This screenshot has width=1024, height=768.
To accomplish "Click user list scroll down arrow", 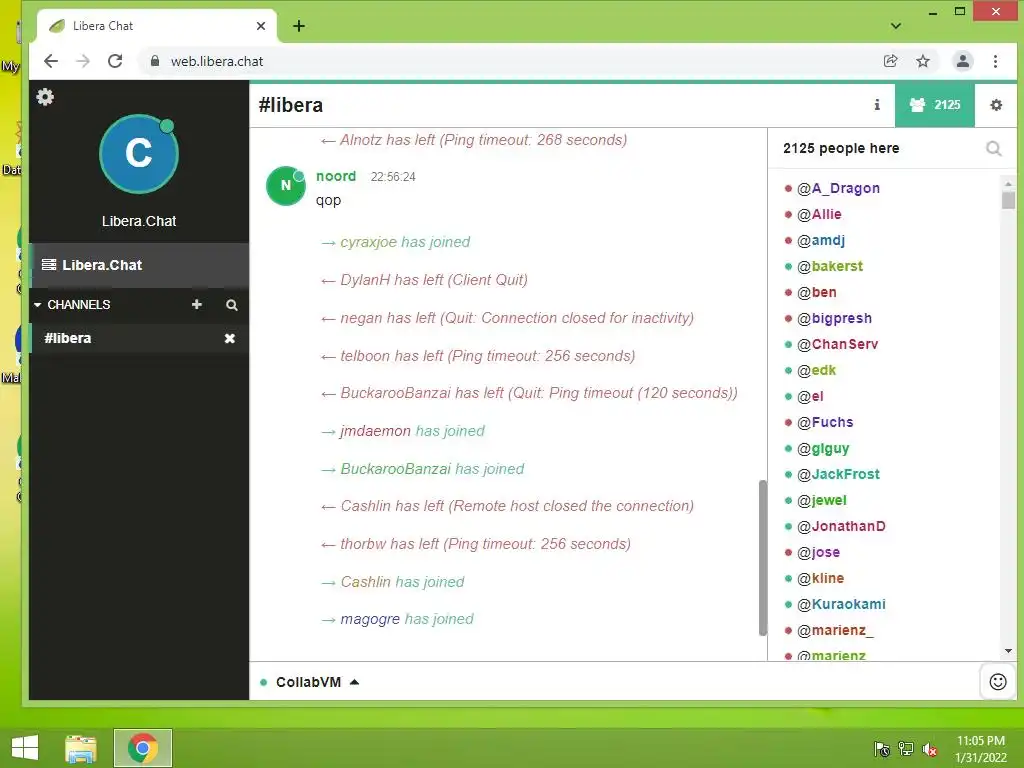I will [1008, 651].
